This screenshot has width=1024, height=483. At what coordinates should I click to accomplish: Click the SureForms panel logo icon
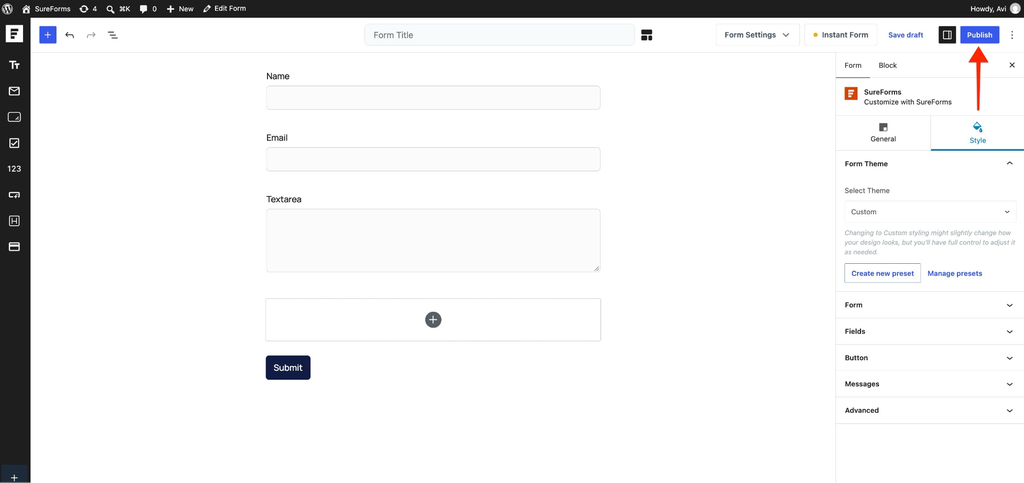point(851,93)
